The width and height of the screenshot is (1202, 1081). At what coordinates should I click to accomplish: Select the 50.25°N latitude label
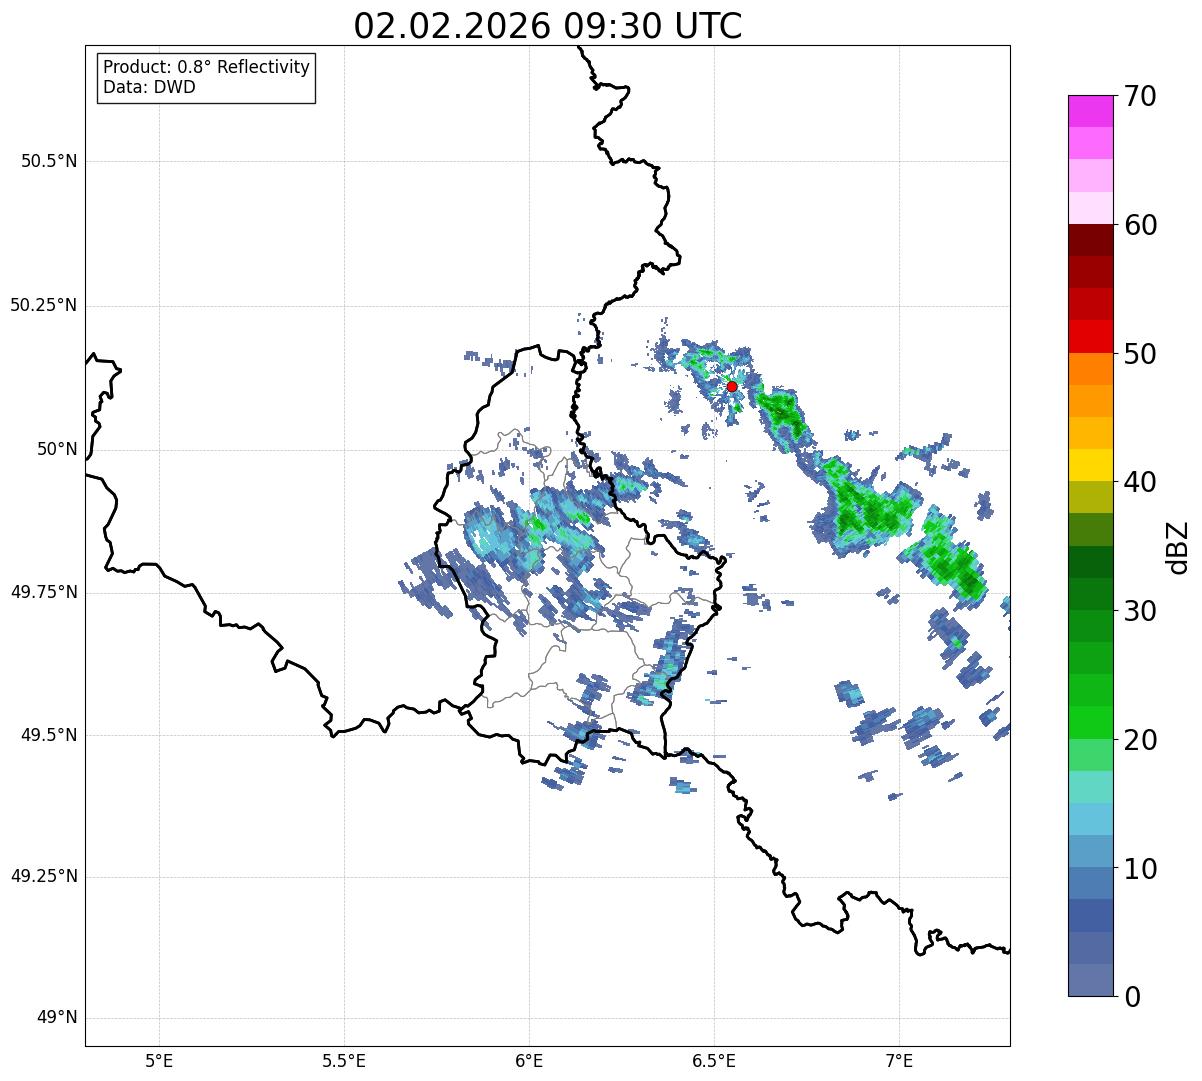[x=43, y=305]
